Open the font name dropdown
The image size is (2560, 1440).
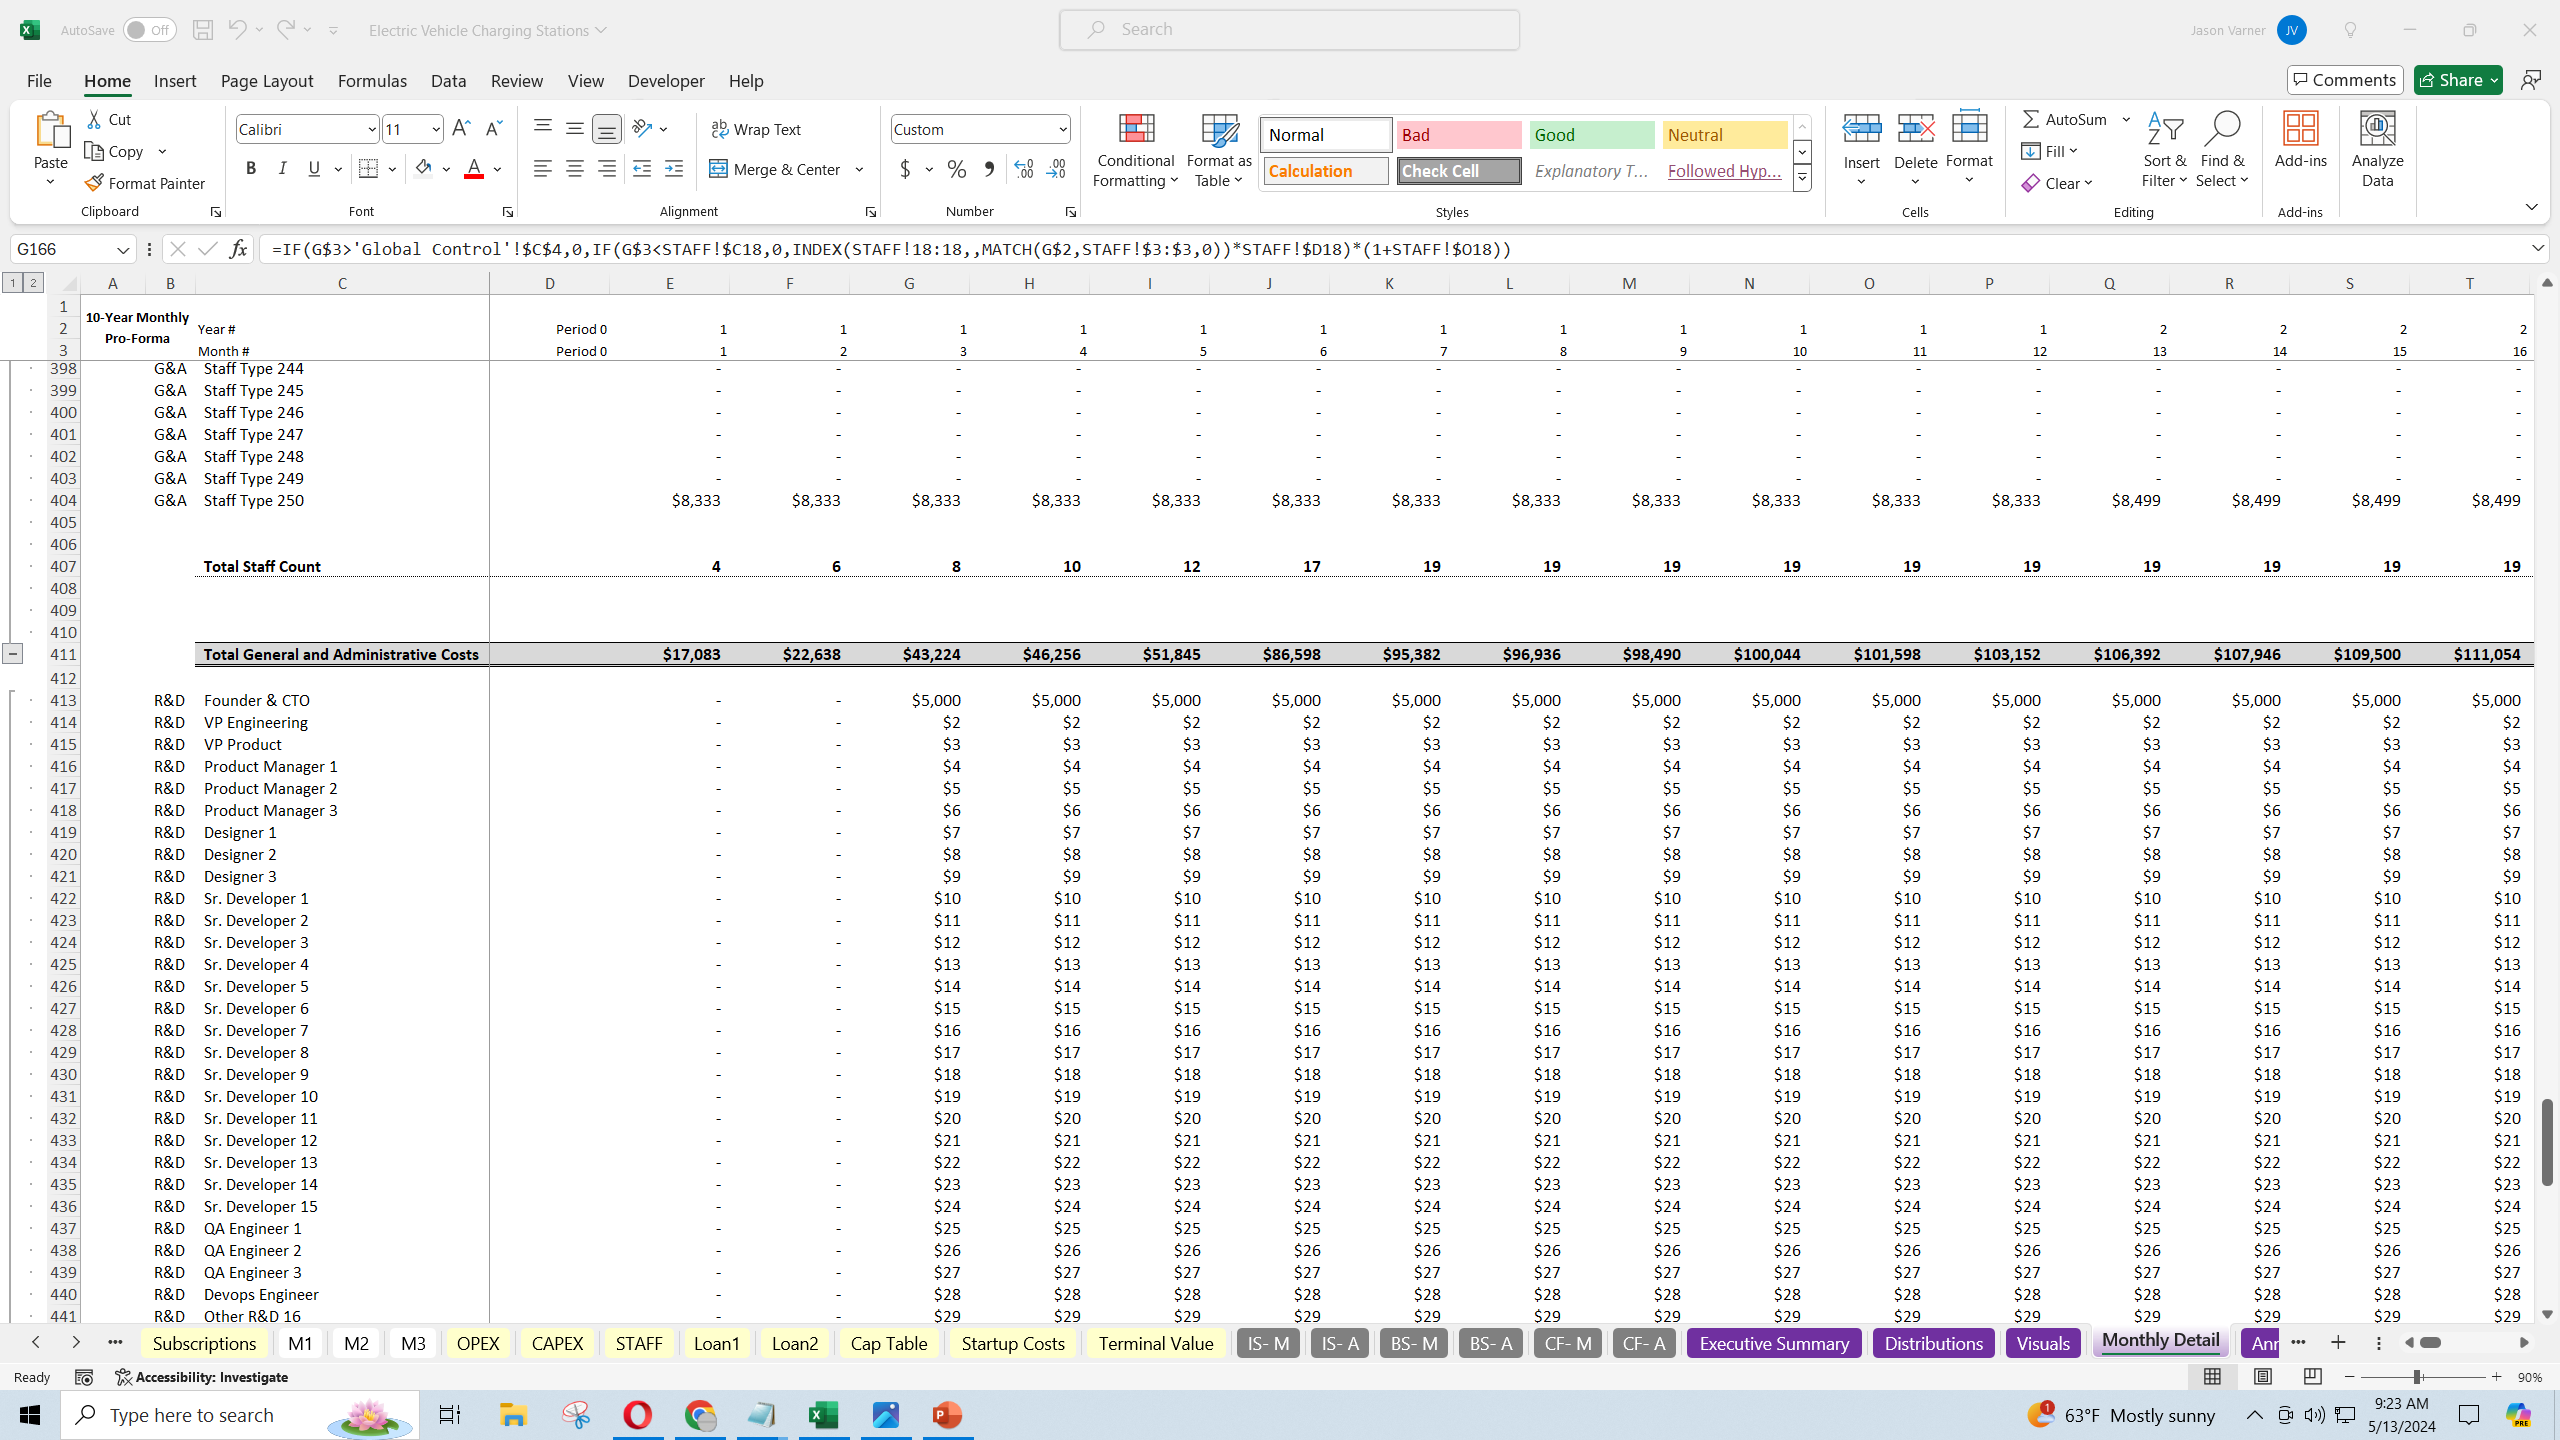click(371, 129)
